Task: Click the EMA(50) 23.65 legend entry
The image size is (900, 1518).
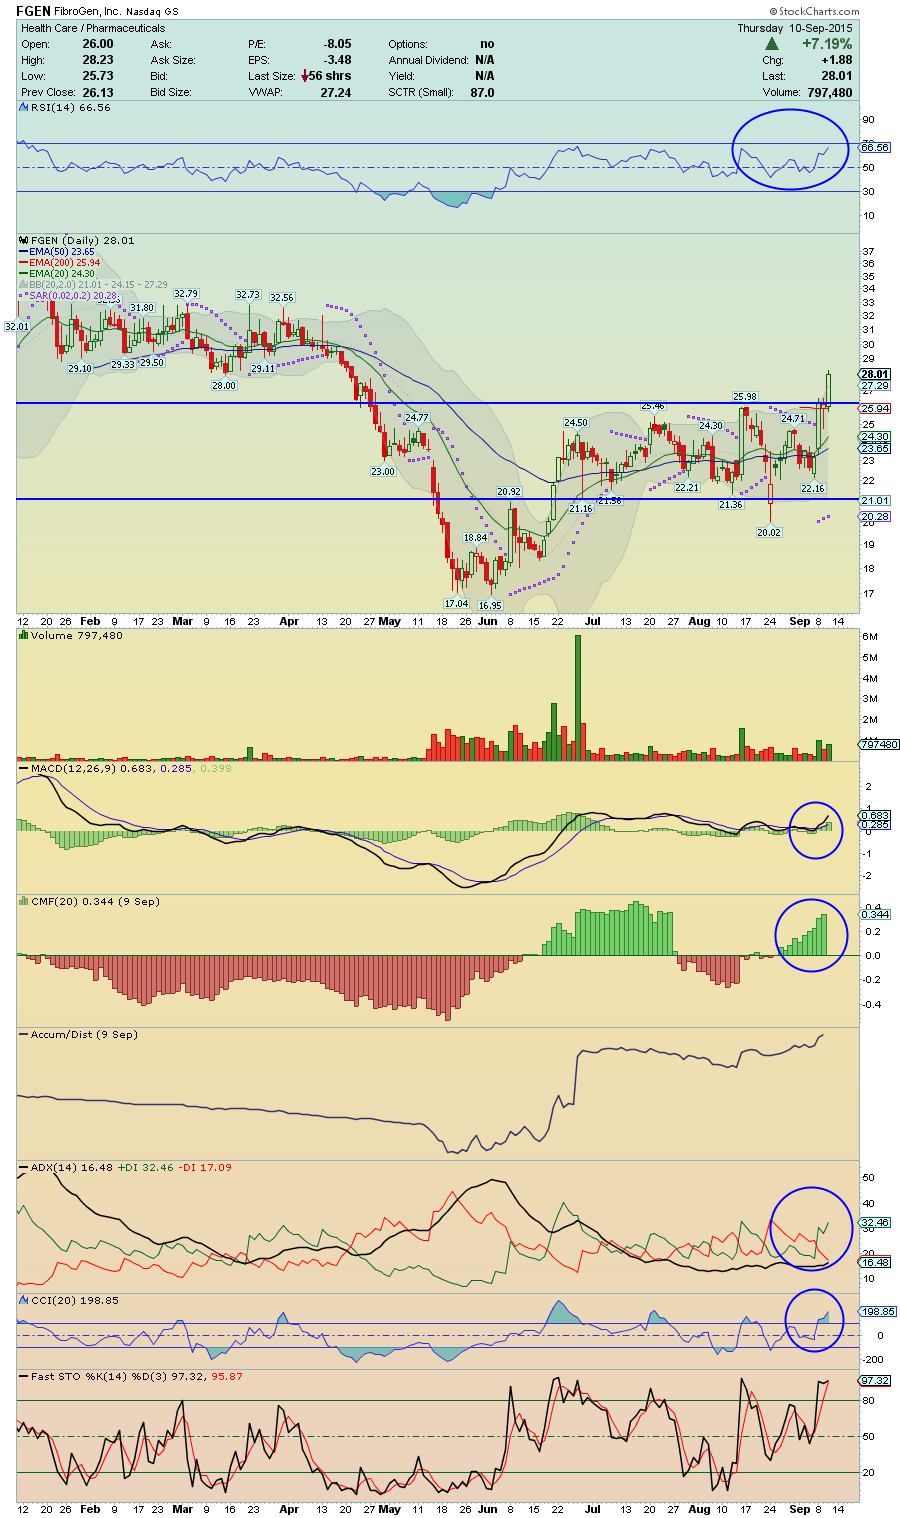Action: 62,252
